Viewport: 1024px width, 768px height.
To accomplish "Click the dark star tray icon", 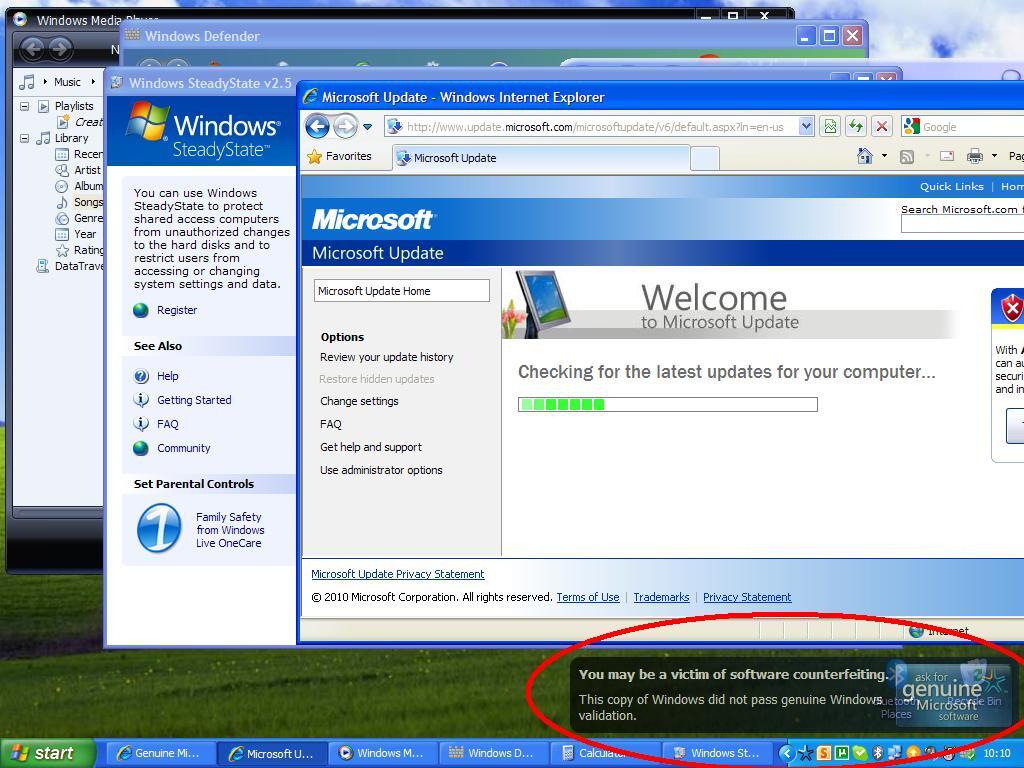I will click(x=806, y=754).
